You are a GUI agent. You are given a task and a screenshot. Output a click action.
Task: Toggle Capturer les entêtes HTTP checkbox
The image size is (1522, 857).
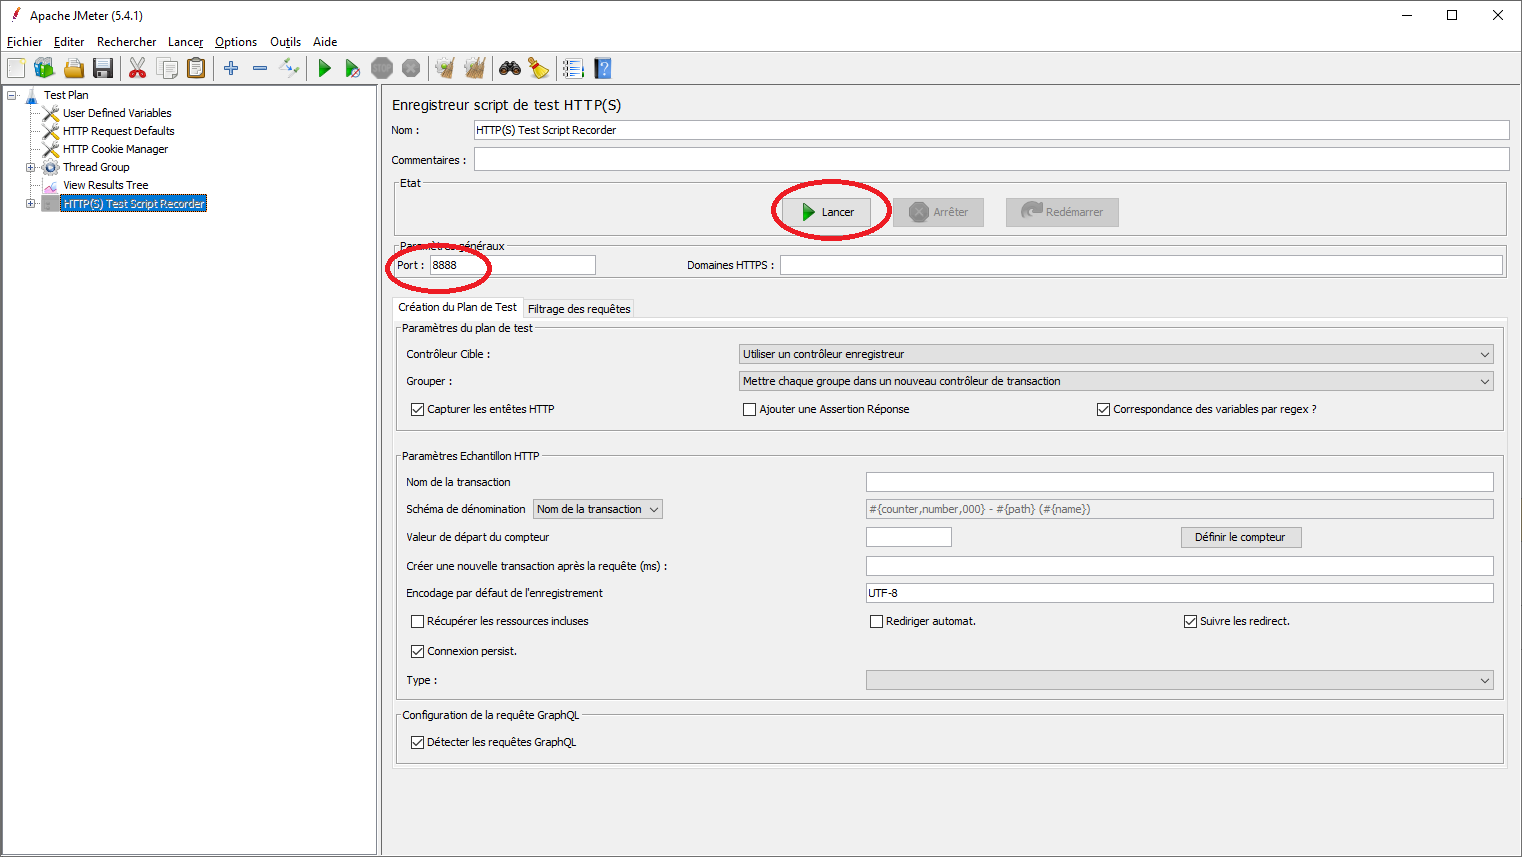[x=417, y=409]
